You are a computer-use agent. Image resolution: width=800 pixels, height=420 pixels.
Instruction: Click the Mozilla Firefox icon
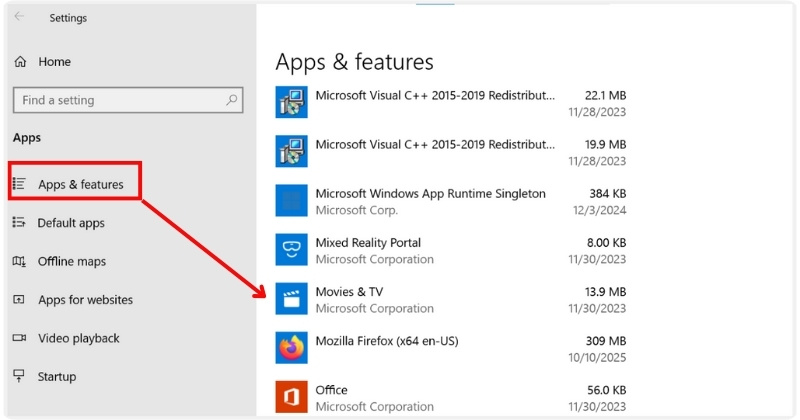291,348
